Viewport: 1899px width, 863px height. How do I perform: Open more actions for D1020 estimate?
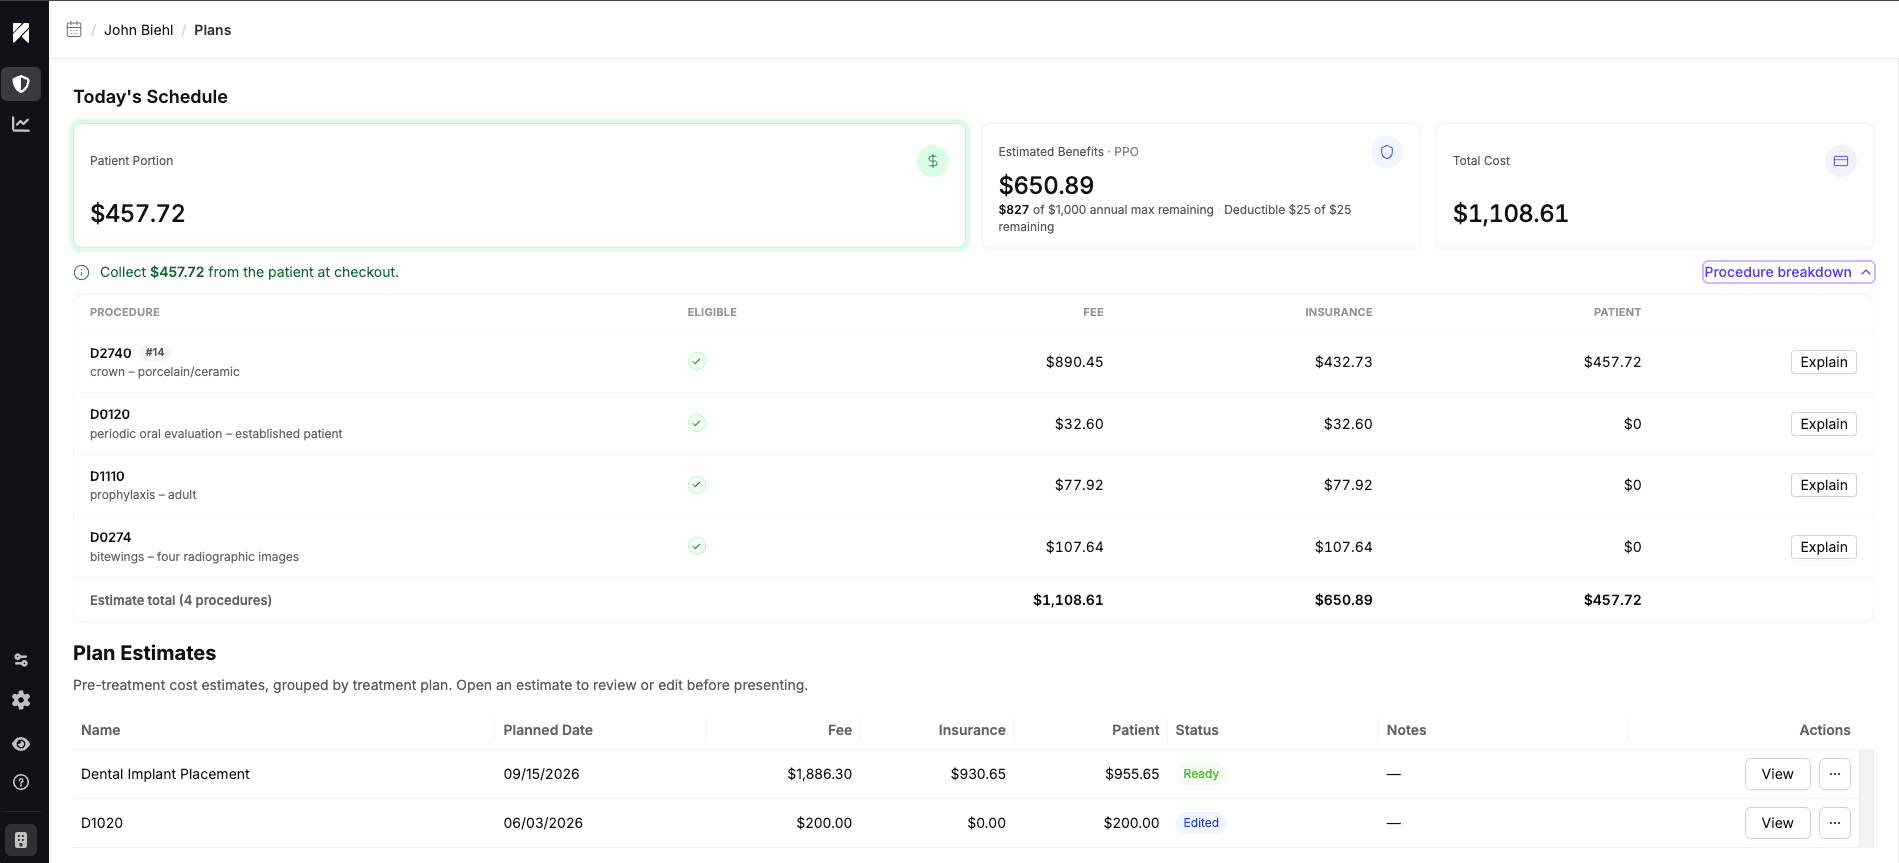[x=1835, y=823]
